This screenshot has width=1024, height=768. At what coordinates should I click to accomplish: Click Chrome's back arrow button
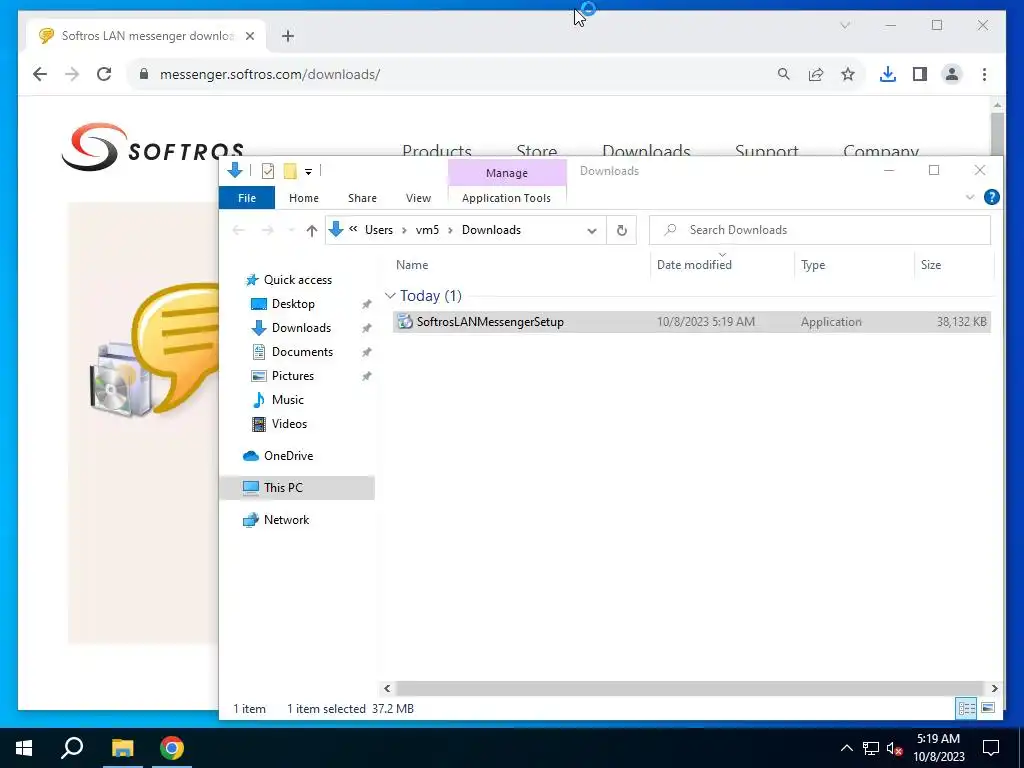tap(40, 74)
